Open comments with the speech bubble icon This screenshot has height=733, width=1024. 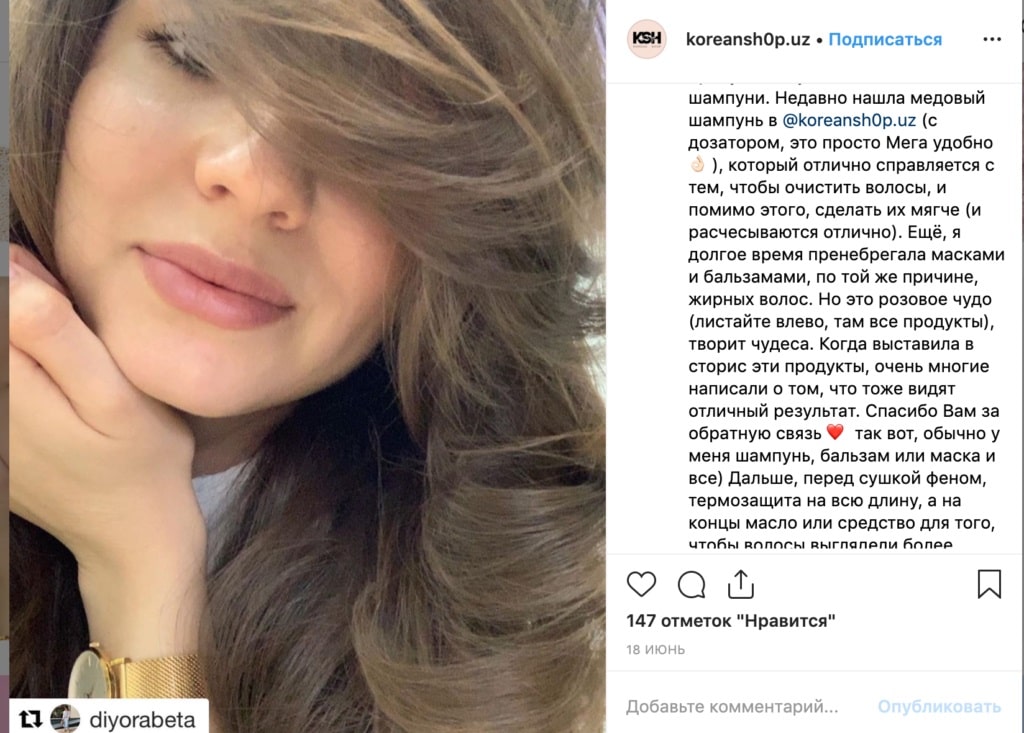click(691, 584)
